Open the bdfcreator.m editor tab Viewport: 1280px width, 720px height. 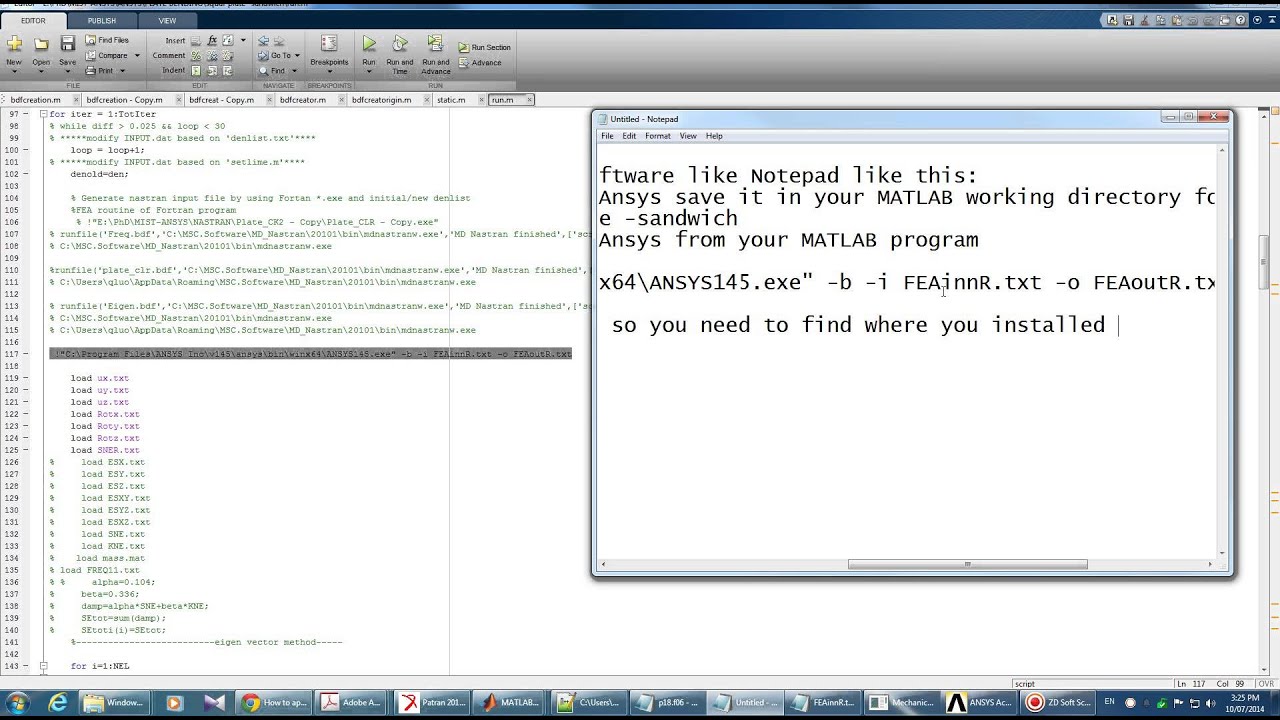coord(303,100)
